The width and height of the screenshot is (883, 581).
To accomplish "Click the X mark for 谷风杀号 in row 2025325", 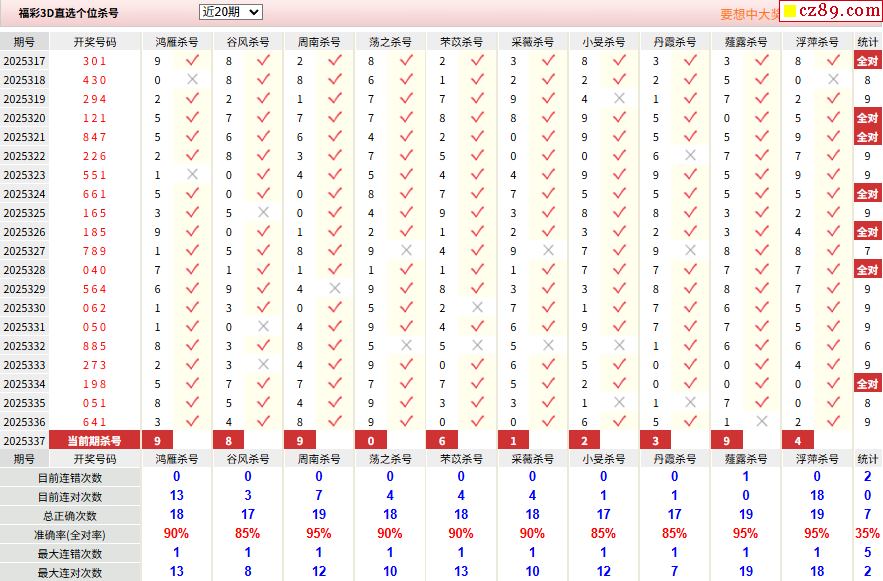I will pyautogui.click(x=264, y=213).
